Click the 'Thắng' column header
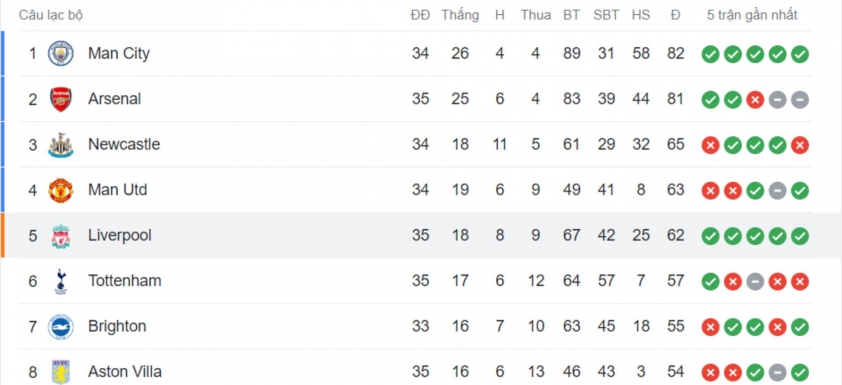This screenshot has height=385, width=842. [460, 16]
